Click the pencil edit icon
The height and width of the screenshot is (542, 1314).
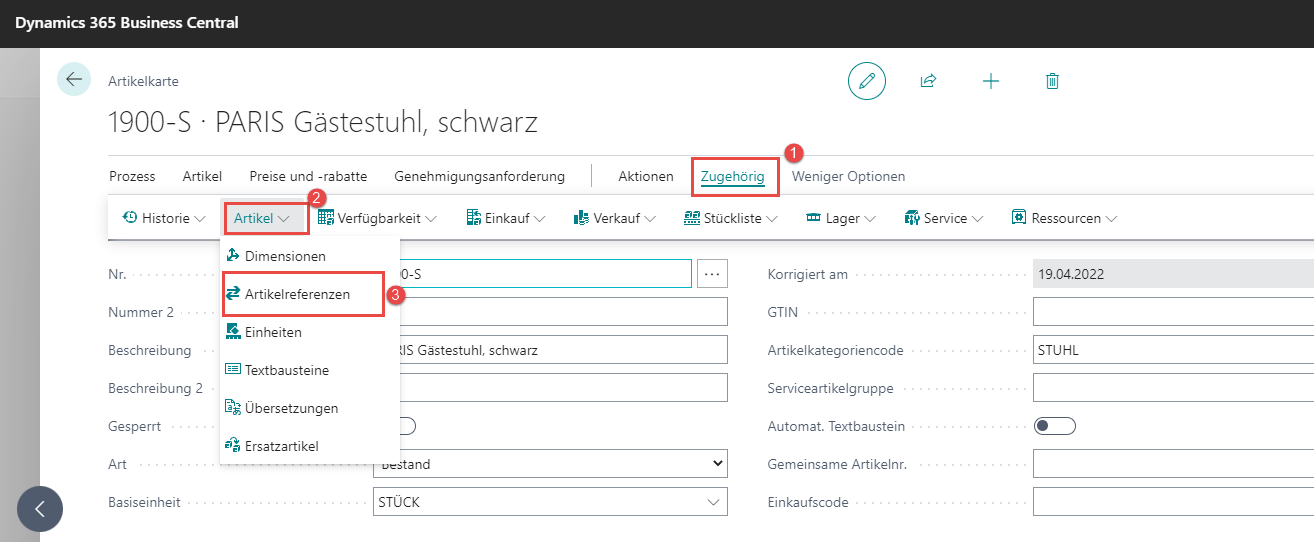click(867, 81)
